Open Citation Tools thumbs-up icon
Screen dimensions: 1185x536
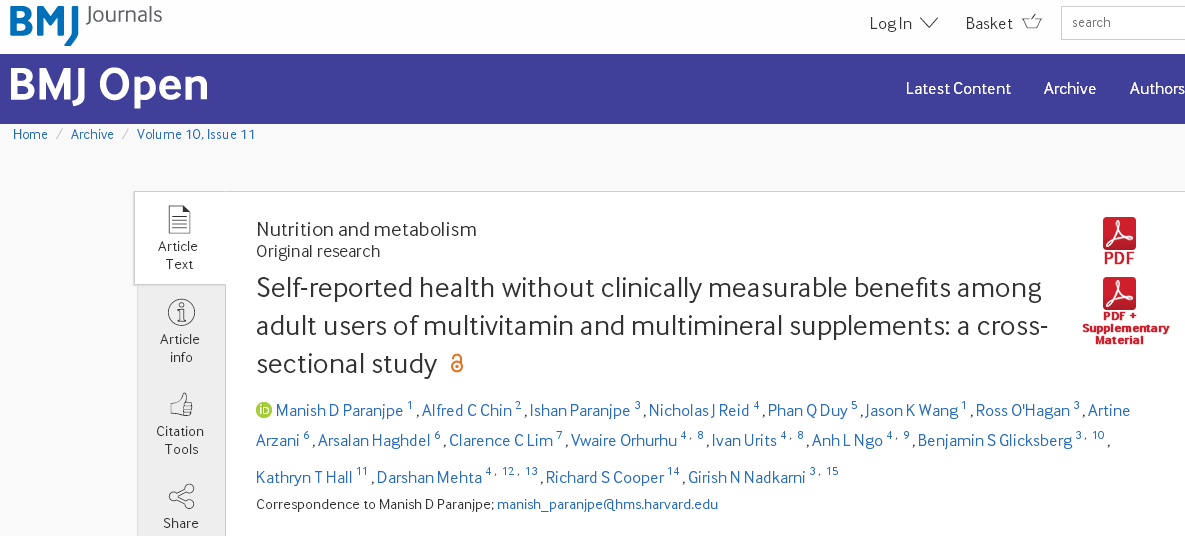tap(181, 405)
